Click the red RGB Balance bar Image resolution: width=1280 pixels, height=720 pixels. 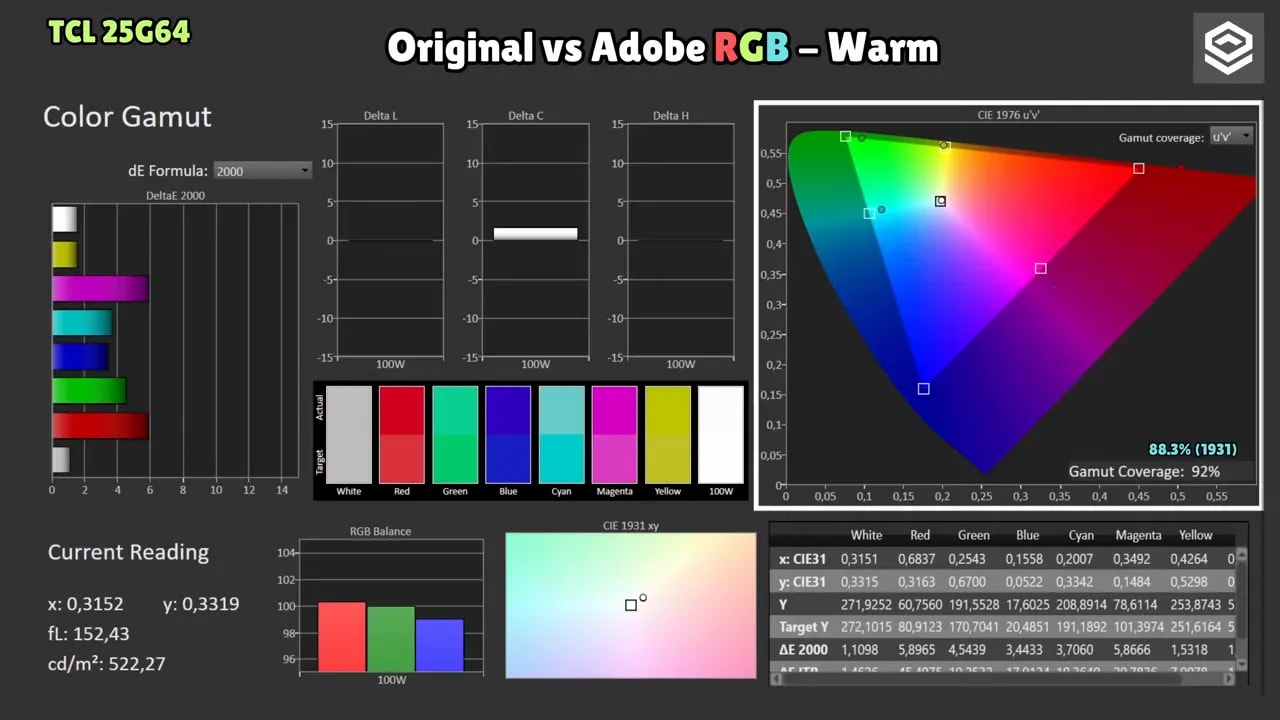pos(342,636)
